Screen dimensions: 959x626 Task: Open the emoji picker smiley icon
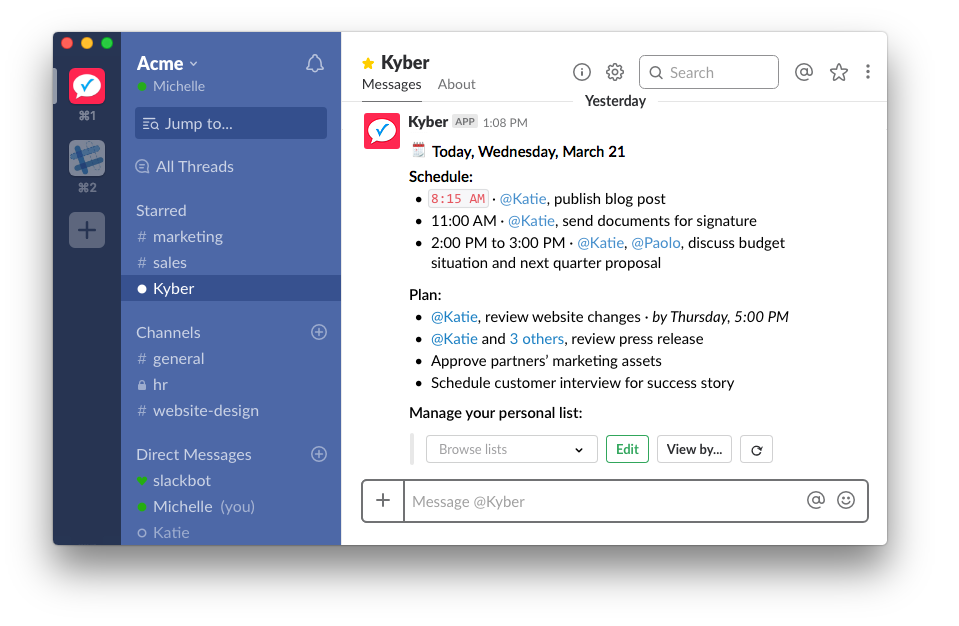coord(846,500)
